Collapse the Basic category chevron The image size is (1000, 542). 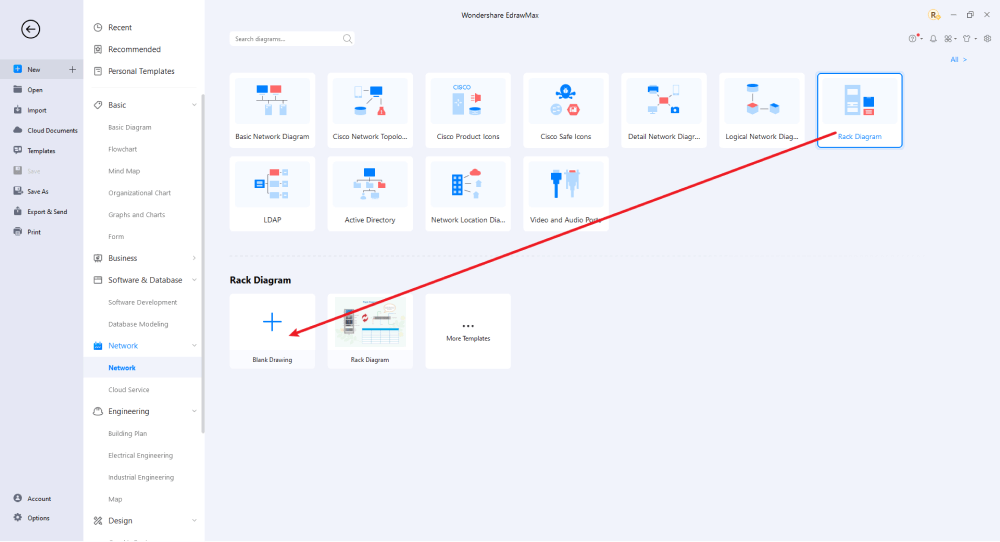point(194,105)
